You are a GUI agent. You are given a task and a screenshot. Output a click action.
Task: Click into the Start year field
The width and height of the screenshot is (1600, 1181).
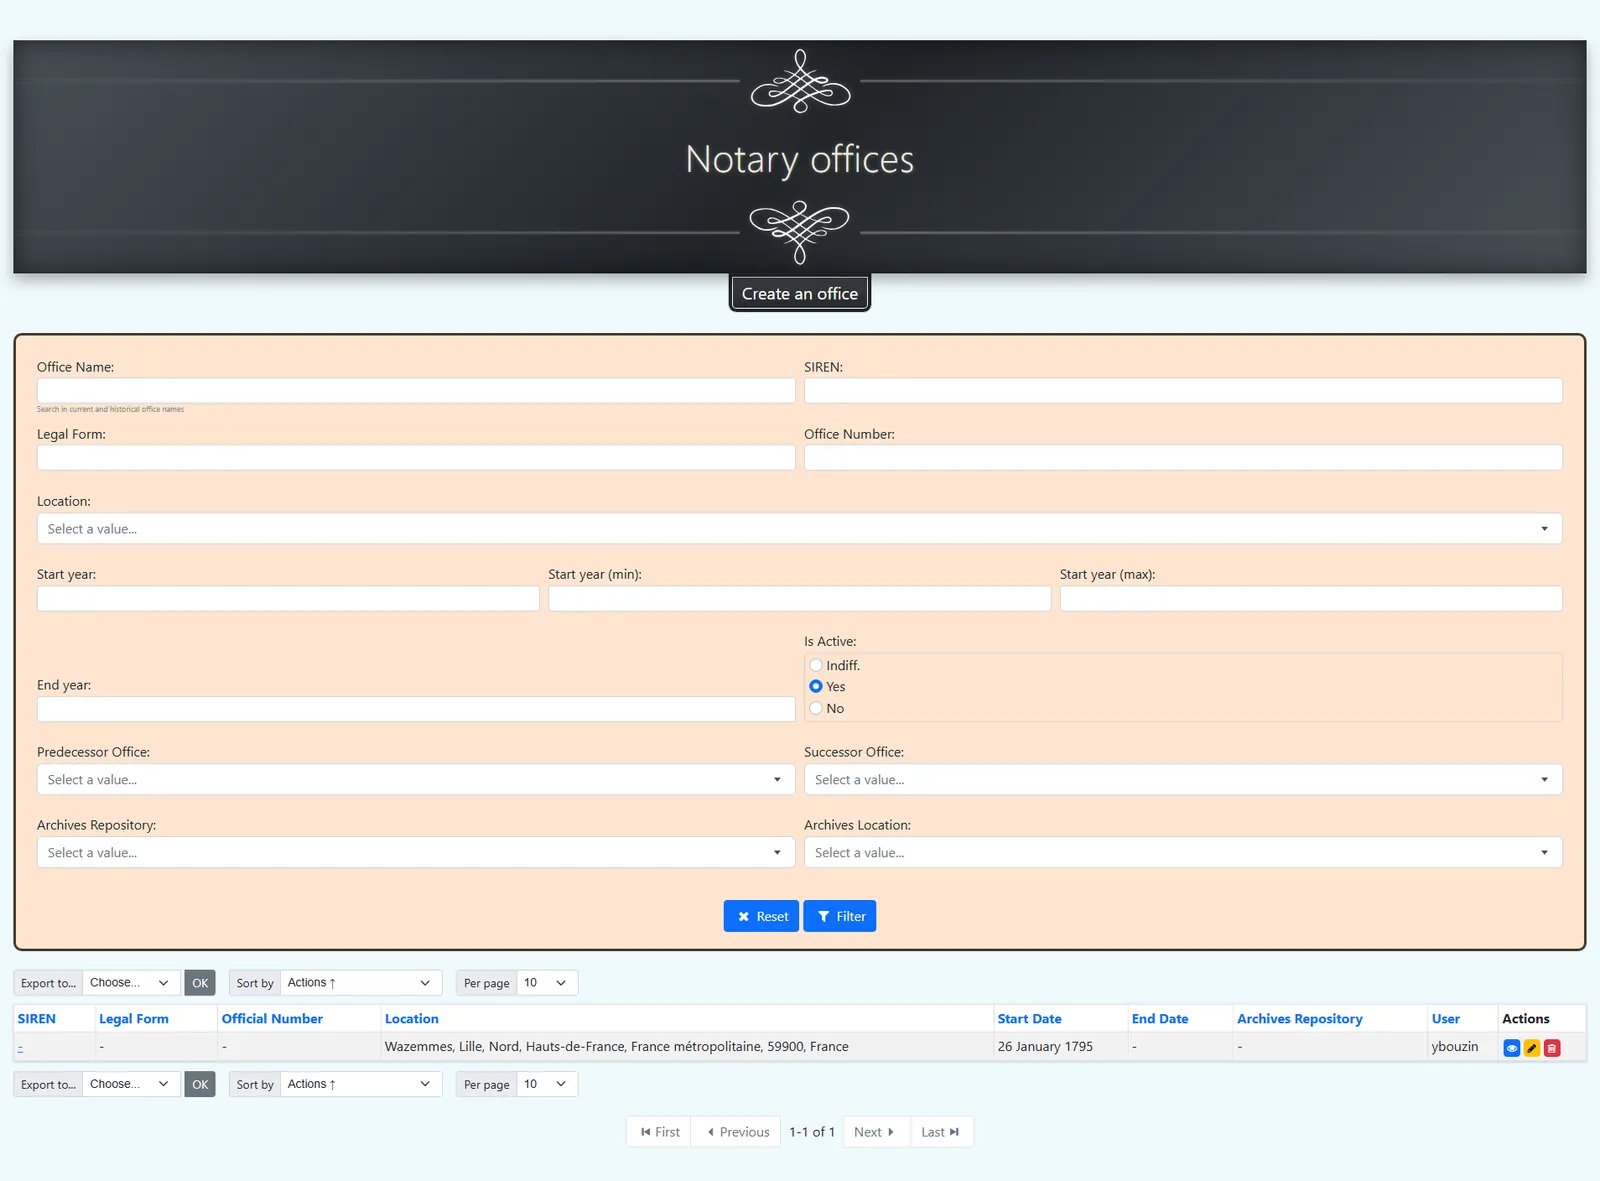pos(288,598)
